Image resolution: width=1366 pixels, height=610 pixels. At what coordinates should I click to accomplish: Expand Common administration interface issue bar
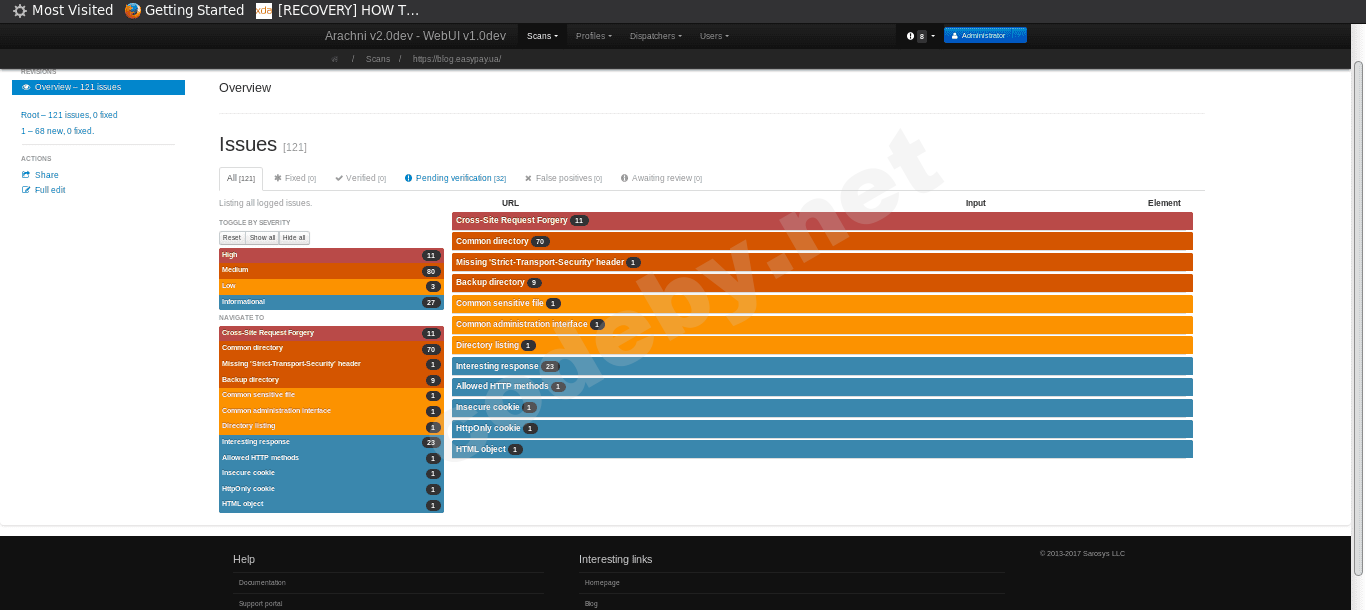(822, 325)
